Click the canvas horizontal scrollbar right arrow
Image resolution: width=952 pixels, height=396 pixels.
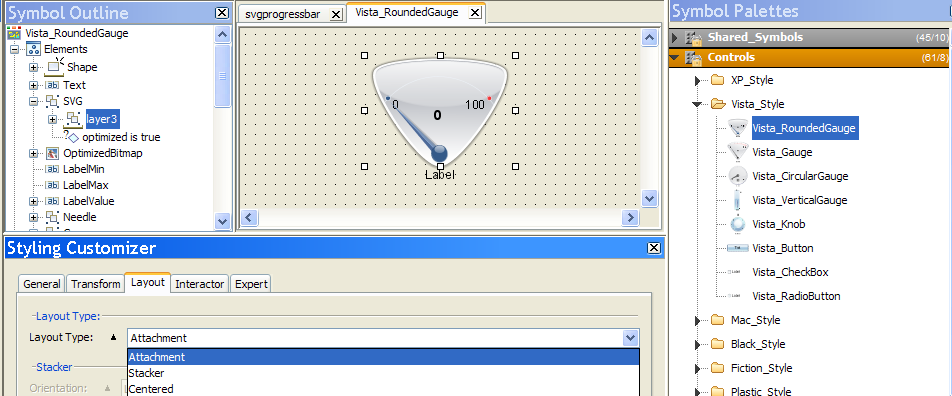[630, 217]
